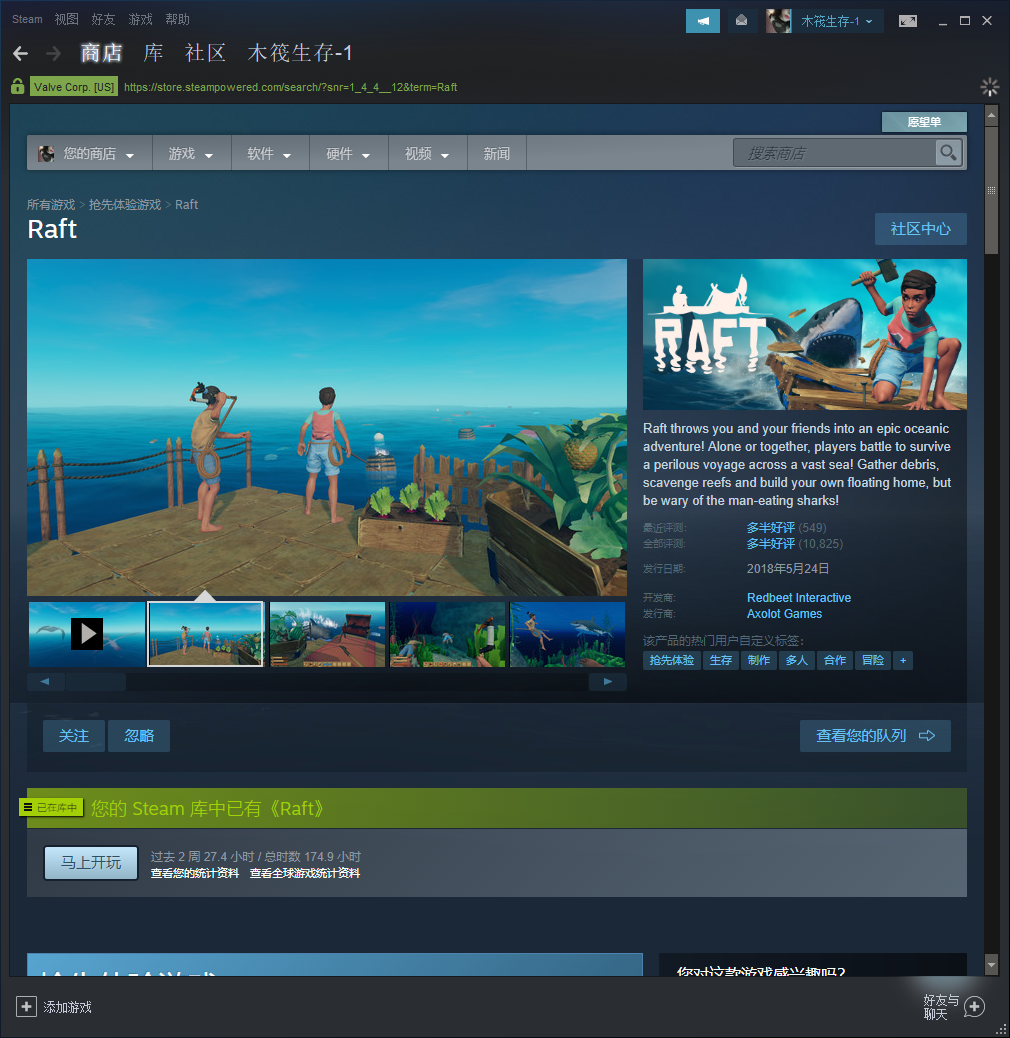Play the trailer video thumbnail
The height and width of the screenshot is (1038, 1010).
(x=87, y=634)
